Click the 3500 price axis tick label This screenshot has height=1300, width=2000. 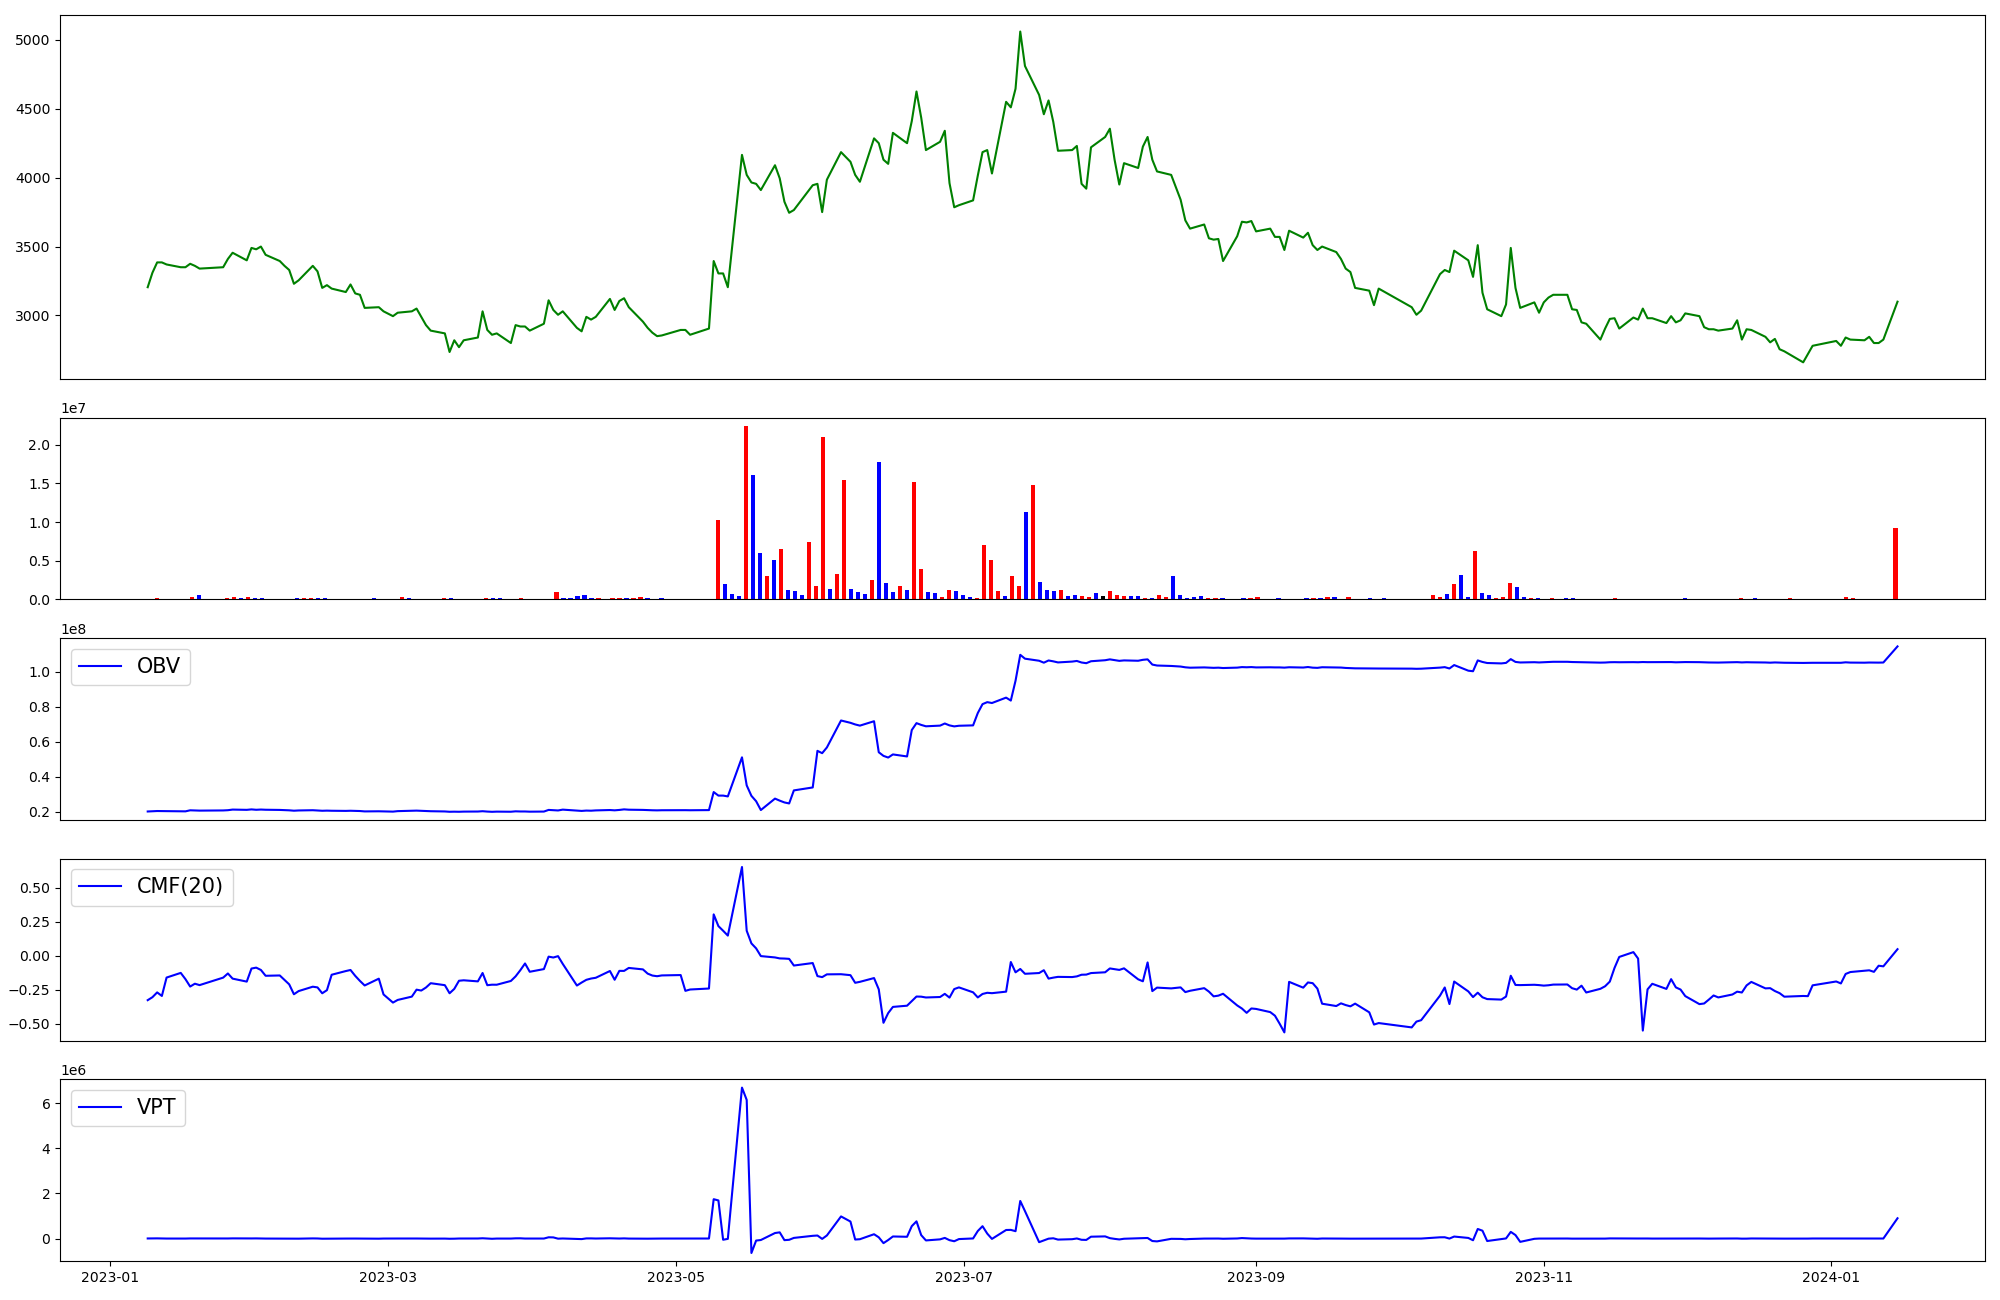click(32, 248)
